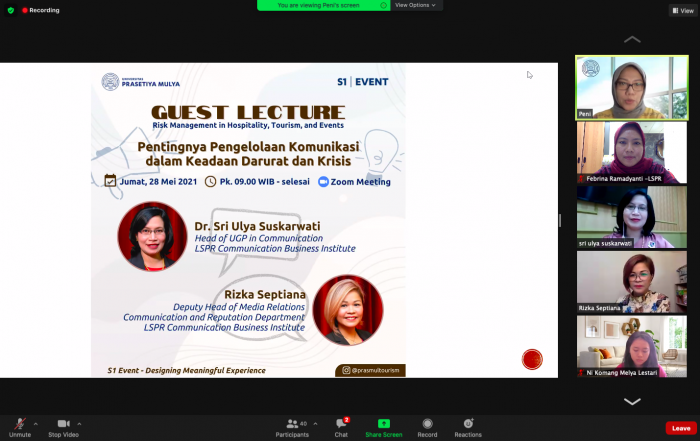Click the 'S1 | EVENT' label on the slide
This screenshot has width=700, height=441.
pyautogui.click(x=362, y=82)
